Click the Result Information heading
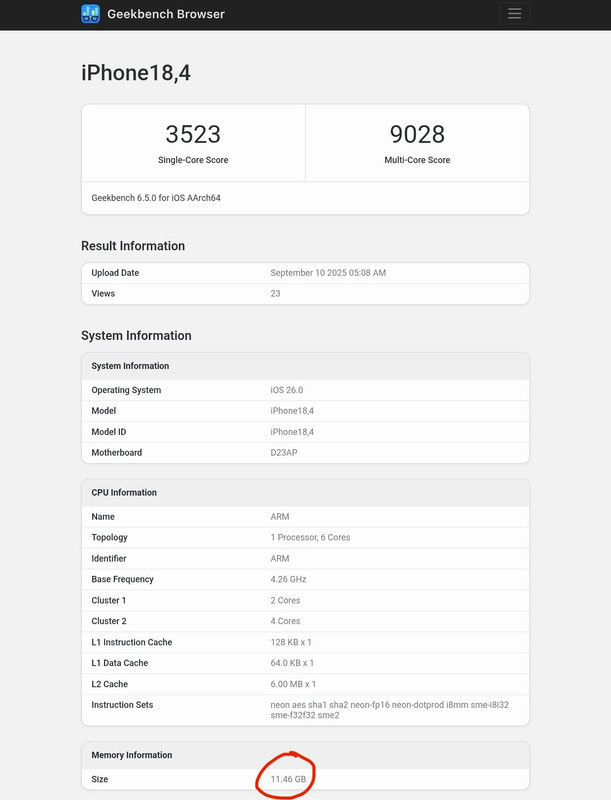Viewport: 611px width, 800px height. (133, 246)
